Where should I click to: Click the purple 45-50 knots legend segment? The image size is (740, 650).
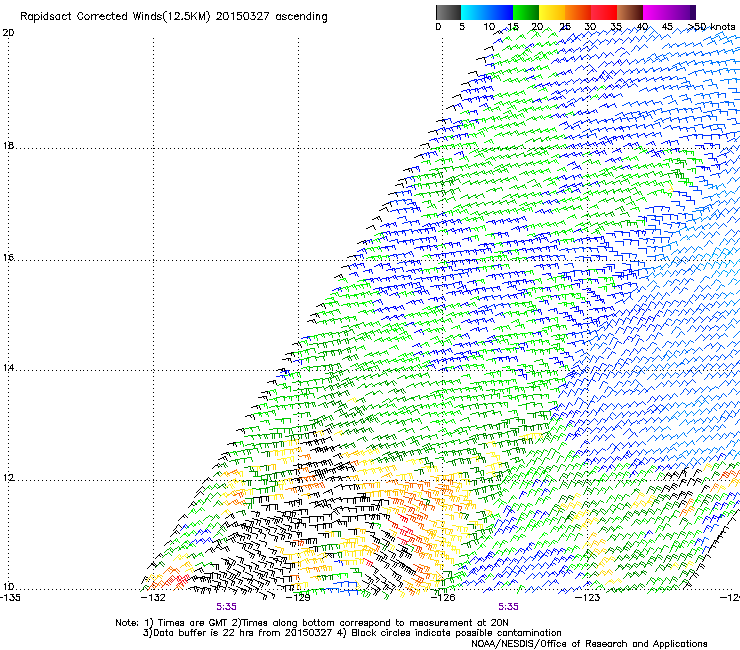(682, 12)
